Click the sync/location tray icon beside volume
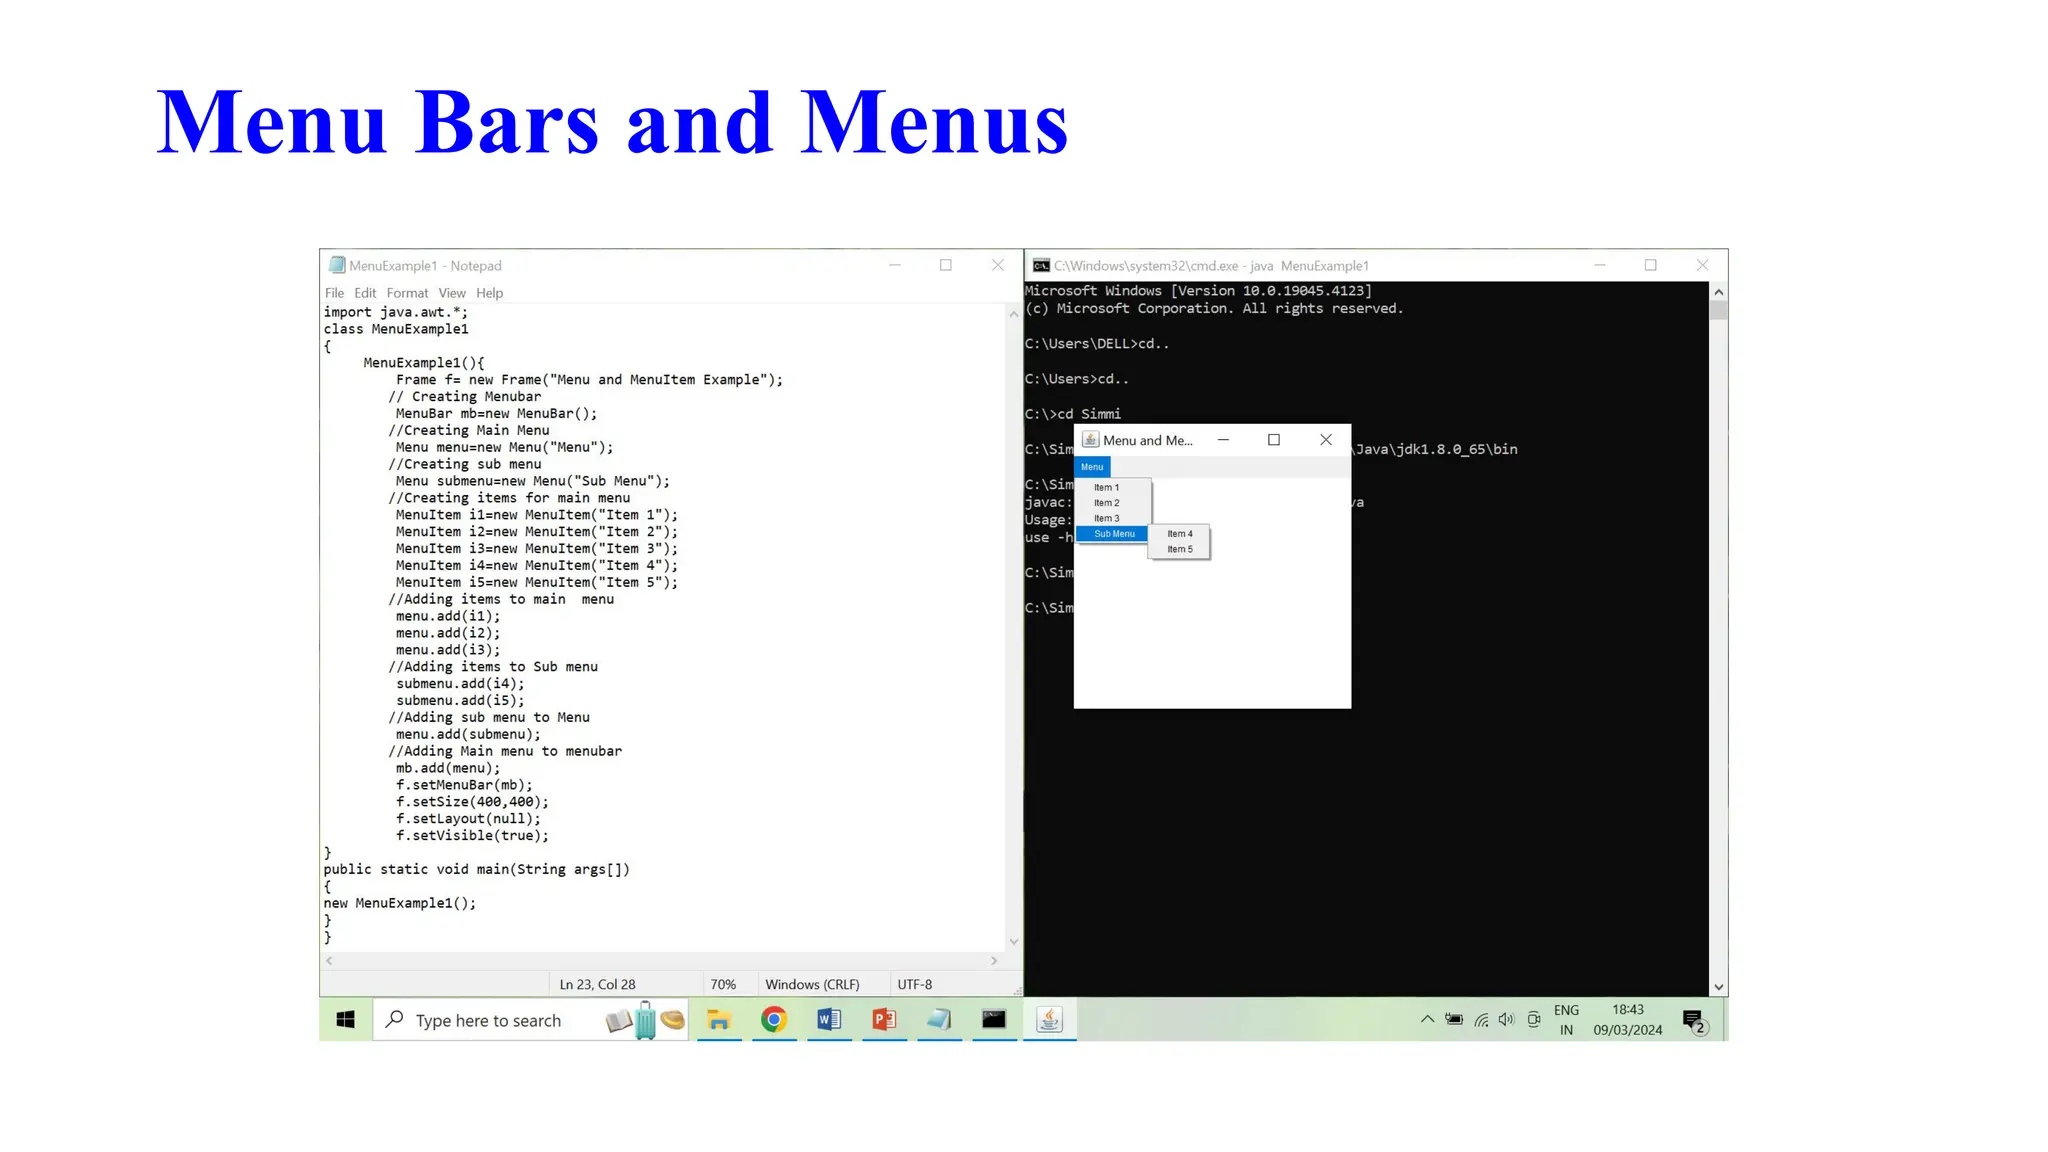 (1533, 1019)
